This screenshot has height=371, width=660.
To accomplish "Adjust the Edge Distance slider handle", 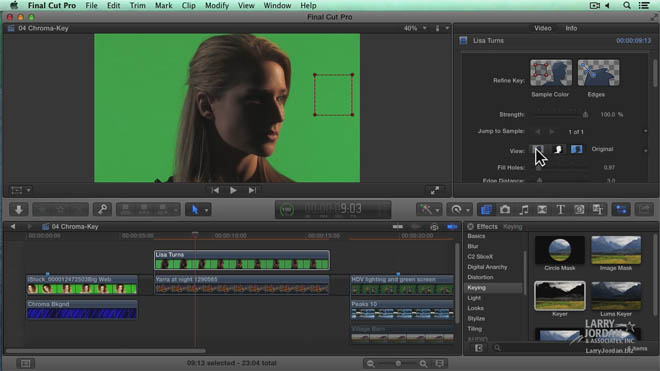I will pos(539,180).
